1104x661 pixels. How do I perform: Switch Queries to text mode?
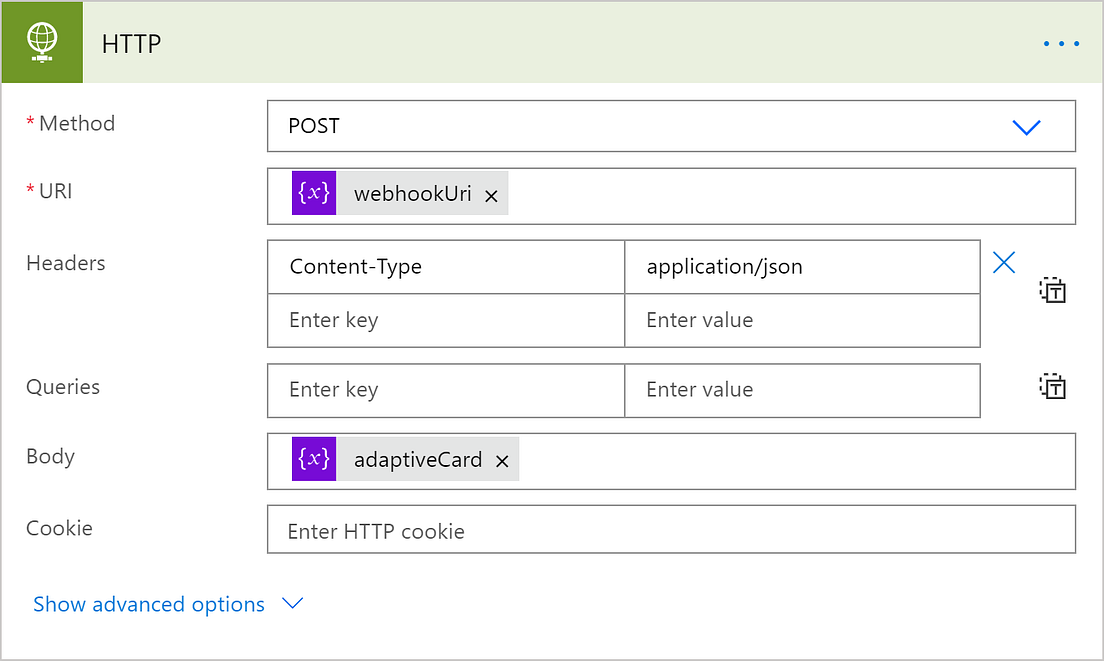(x=1052, y=386)
